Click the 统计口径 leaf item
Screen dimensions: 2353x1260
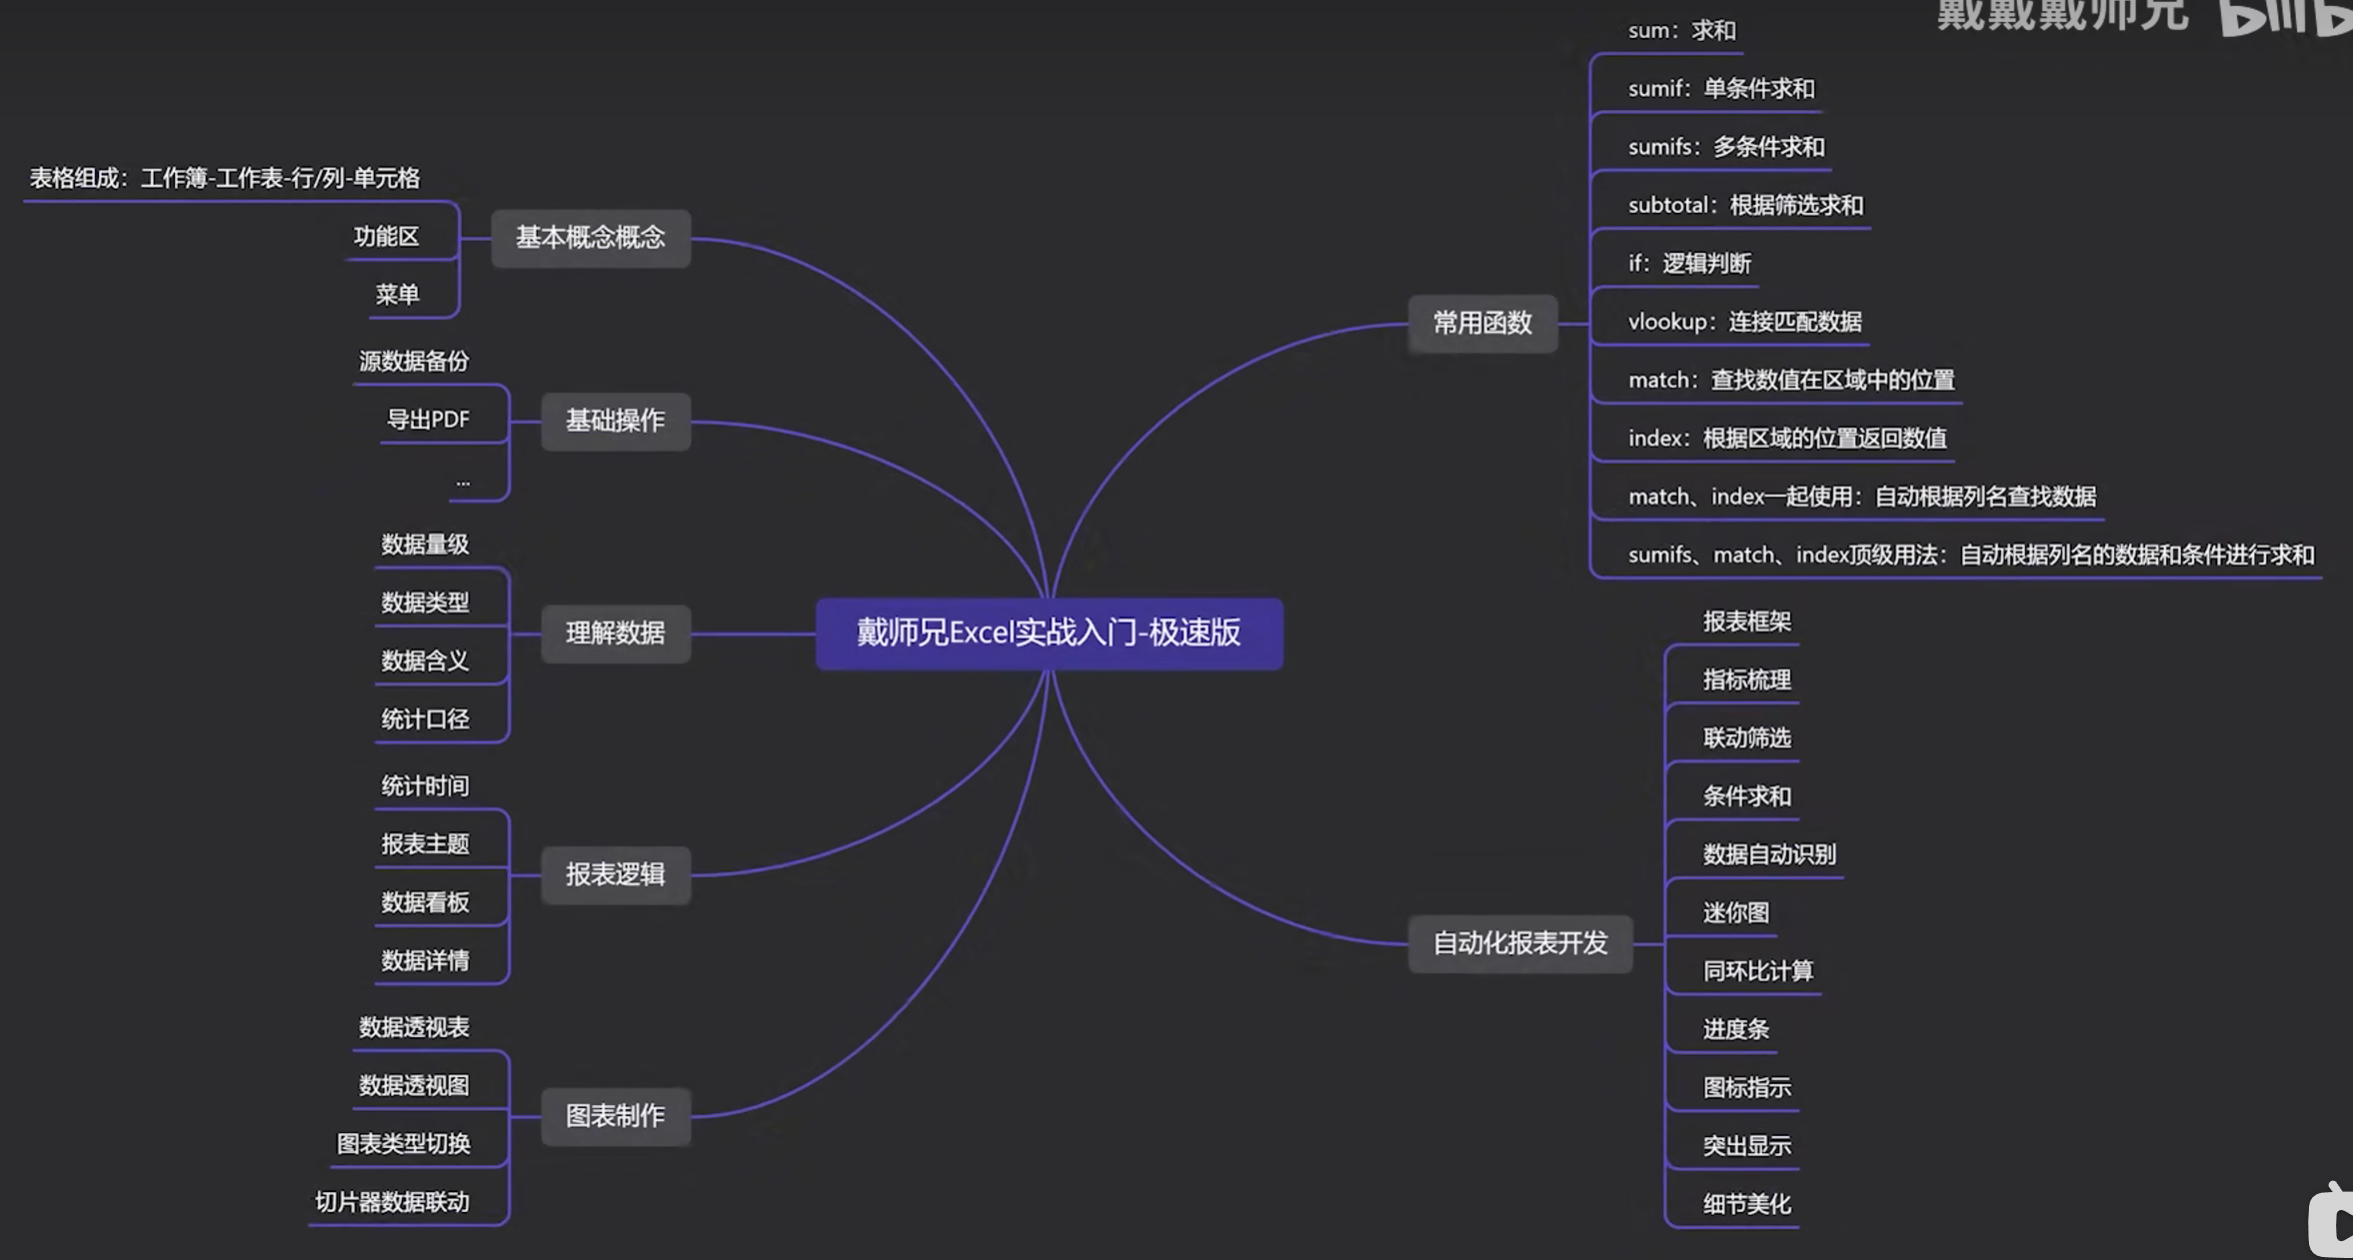(x=425, y=719)
